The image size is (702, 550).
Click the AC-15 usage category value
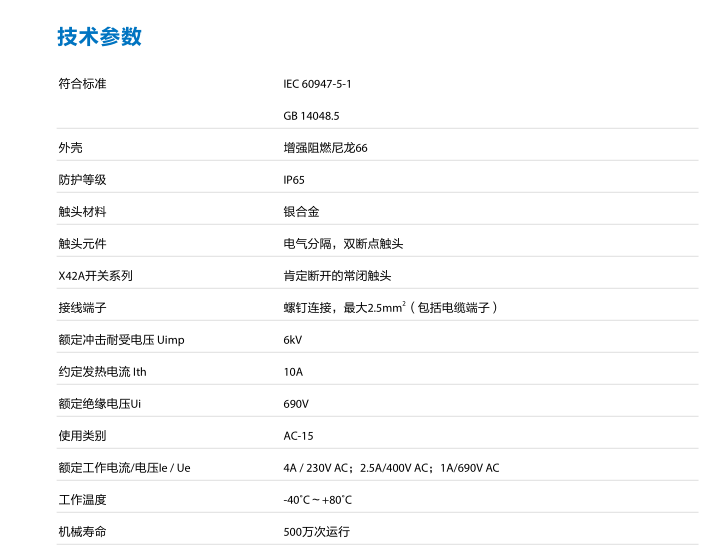tap(298, 436)
